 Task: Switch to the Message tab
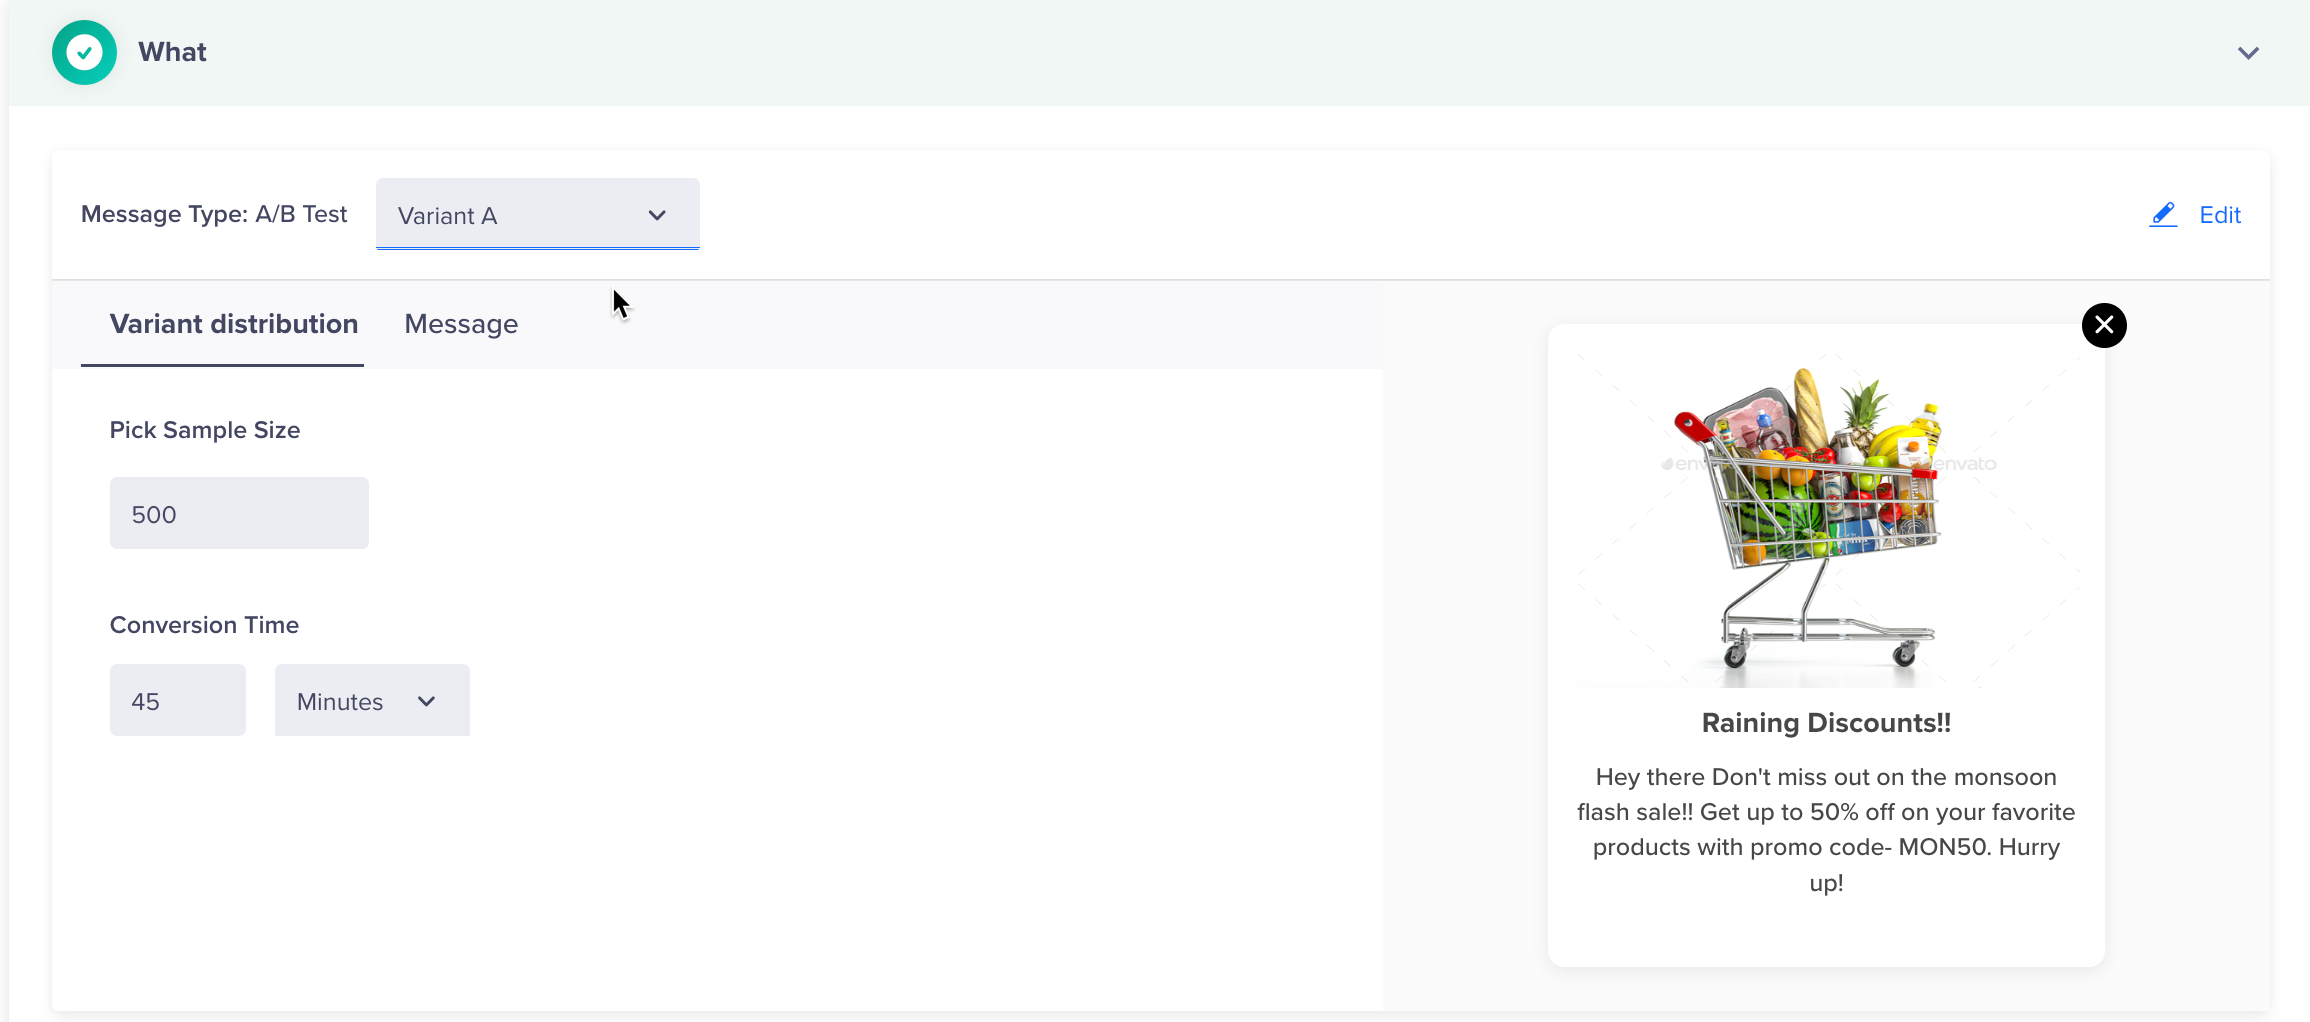click(x=461, y=324)
